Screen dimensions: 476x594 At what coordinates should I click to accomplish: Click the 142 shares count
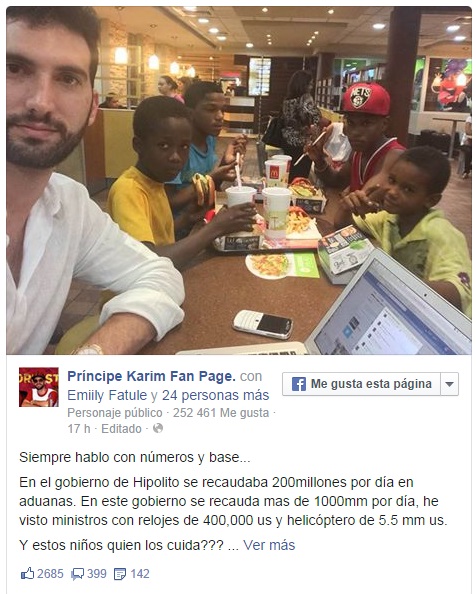(x=140, y=574)
